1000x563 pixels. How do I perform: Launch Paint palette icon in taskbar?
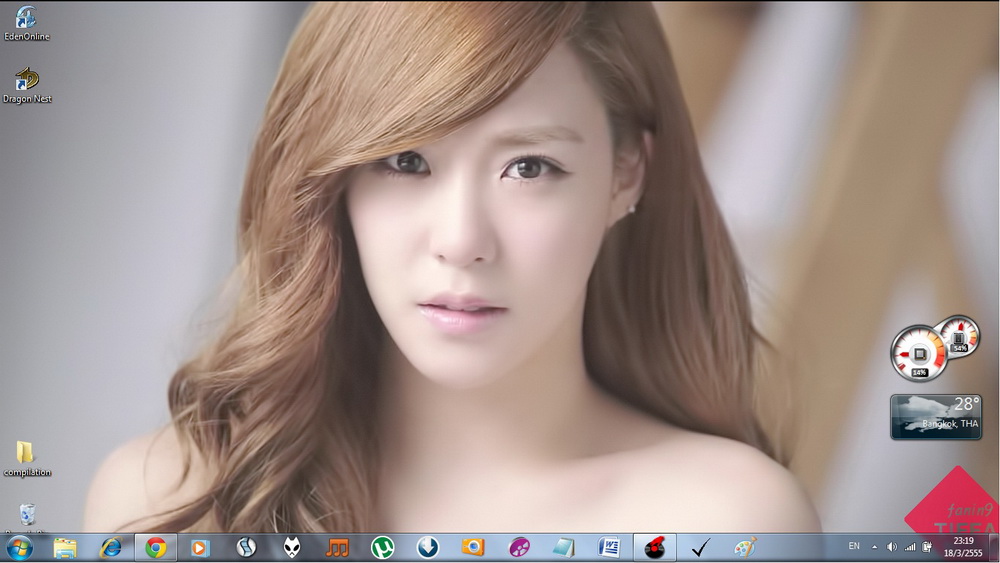tap(745, 548)
